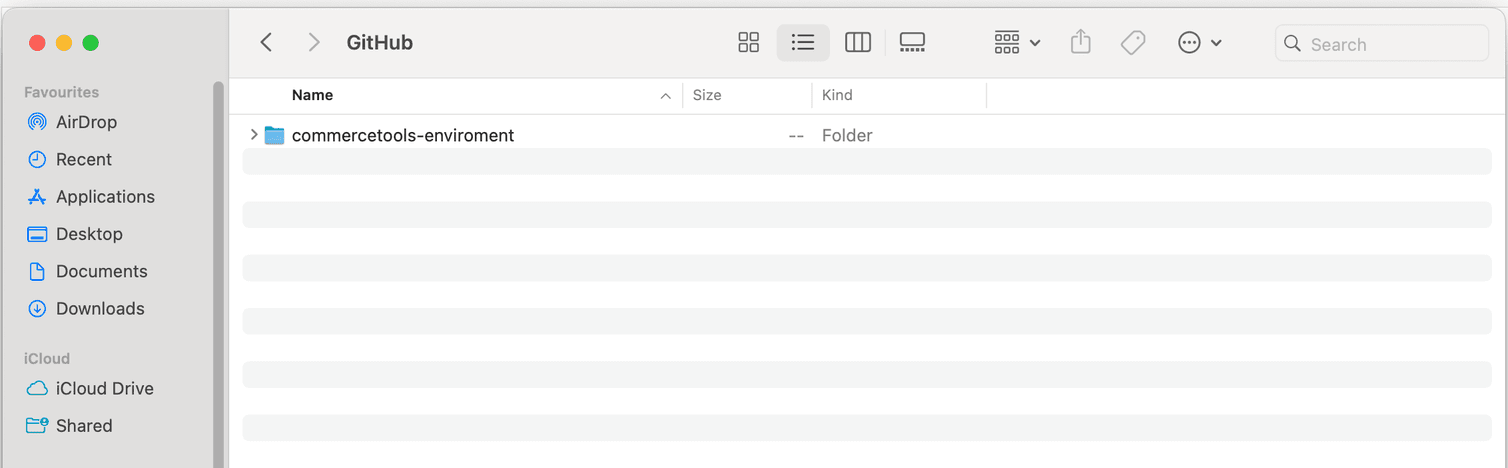Go forward with the right chevron
Screen dimensions: 1508x468
pyautogui.click(x=314, y=43)
